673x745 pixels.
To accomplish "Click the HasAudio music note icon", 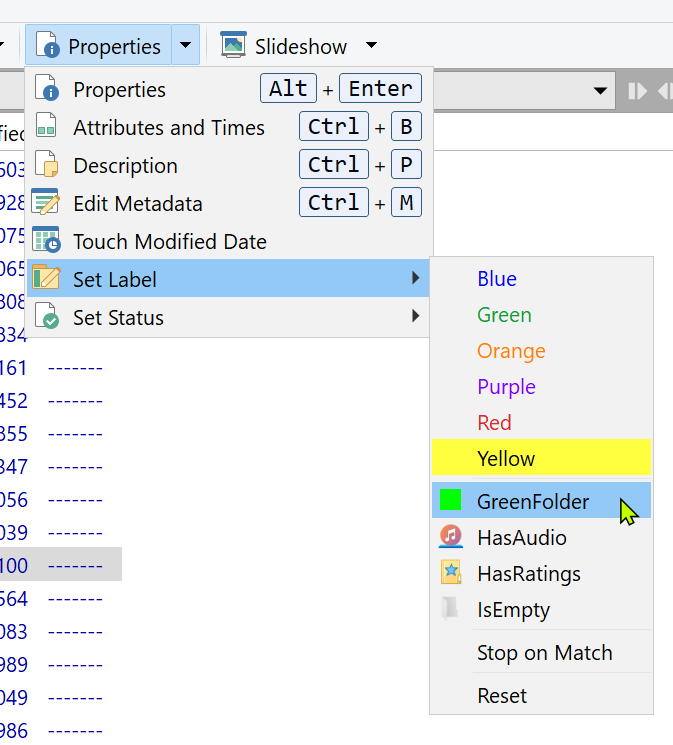I will click(451, 536).
